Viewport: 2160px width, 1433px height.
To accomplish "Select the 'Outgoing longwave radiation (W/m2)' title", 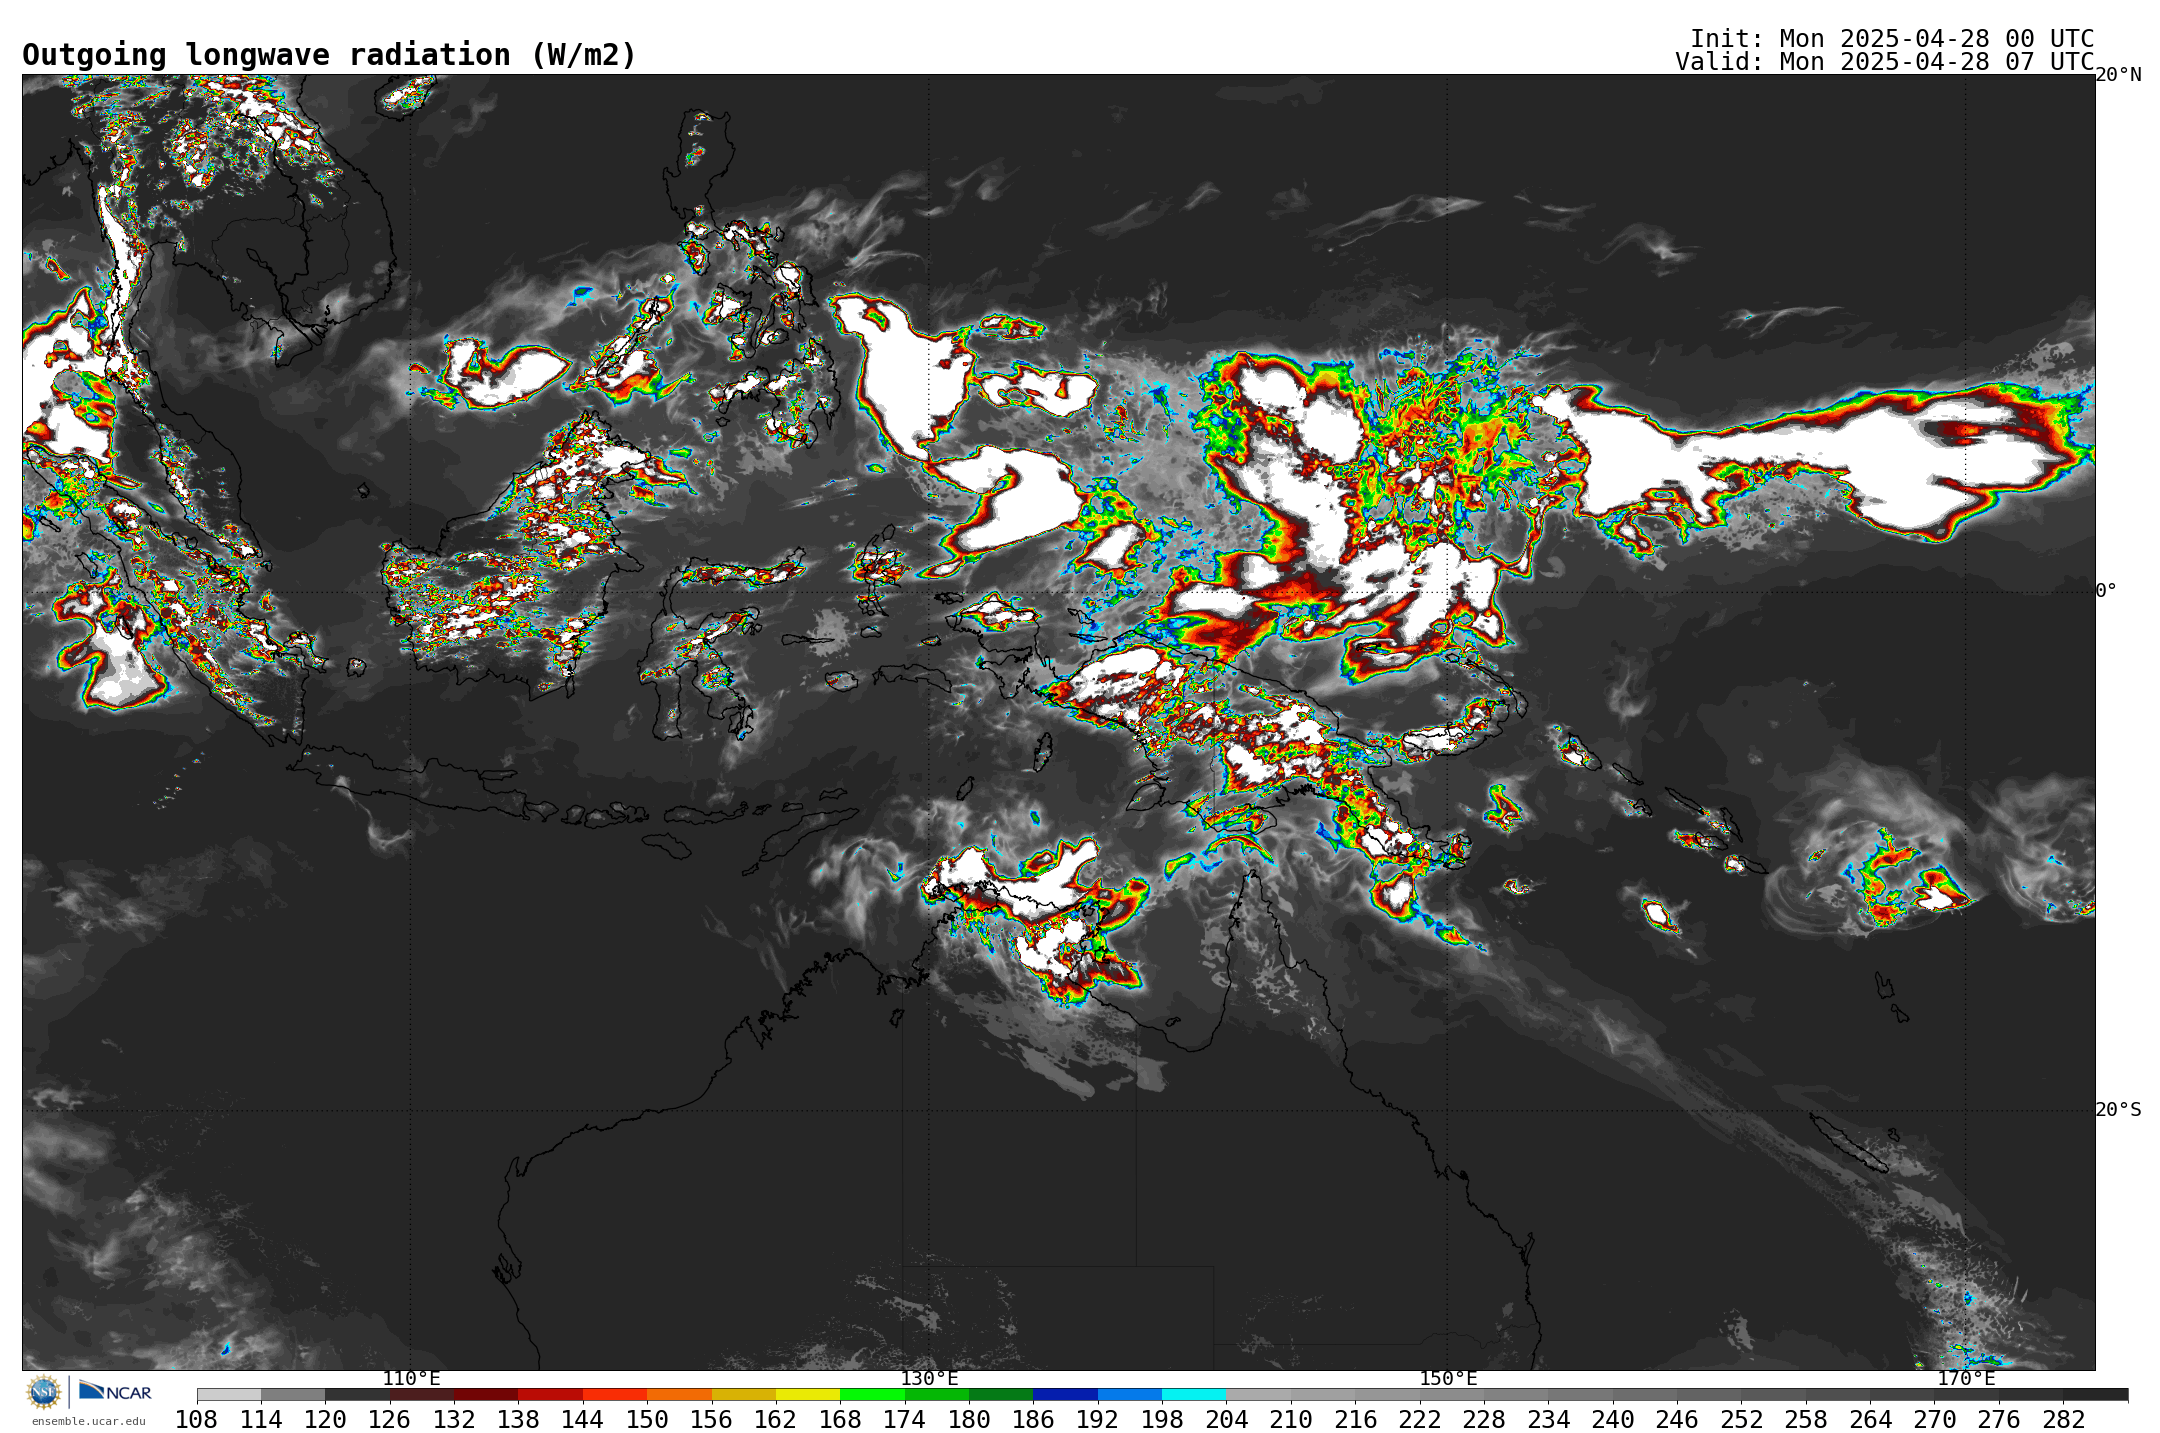I will [x=329, y=55].
